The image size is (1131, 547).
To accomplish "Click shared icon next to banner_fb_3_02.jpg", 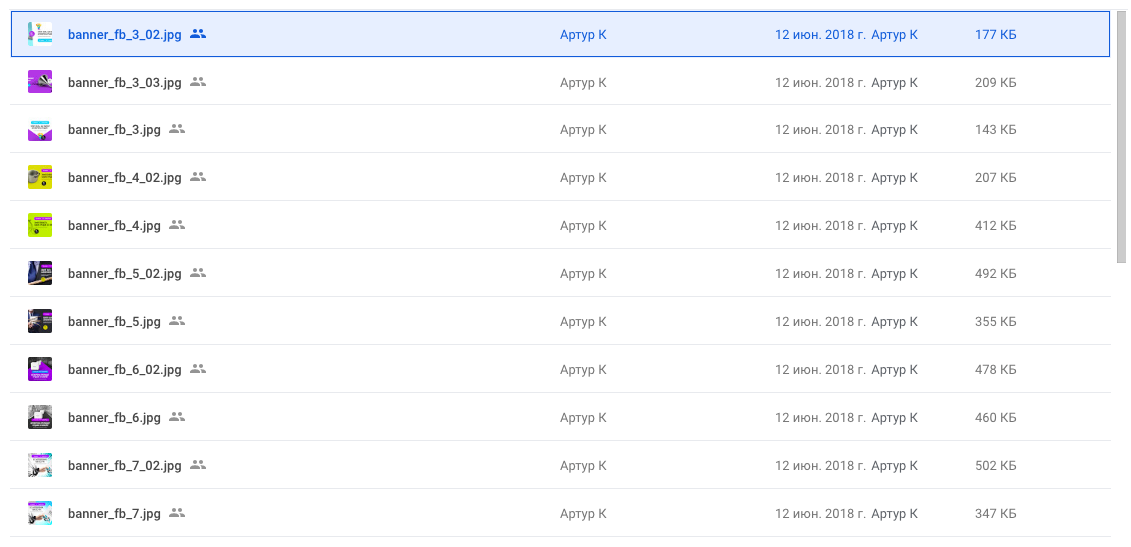I will 198,33.
